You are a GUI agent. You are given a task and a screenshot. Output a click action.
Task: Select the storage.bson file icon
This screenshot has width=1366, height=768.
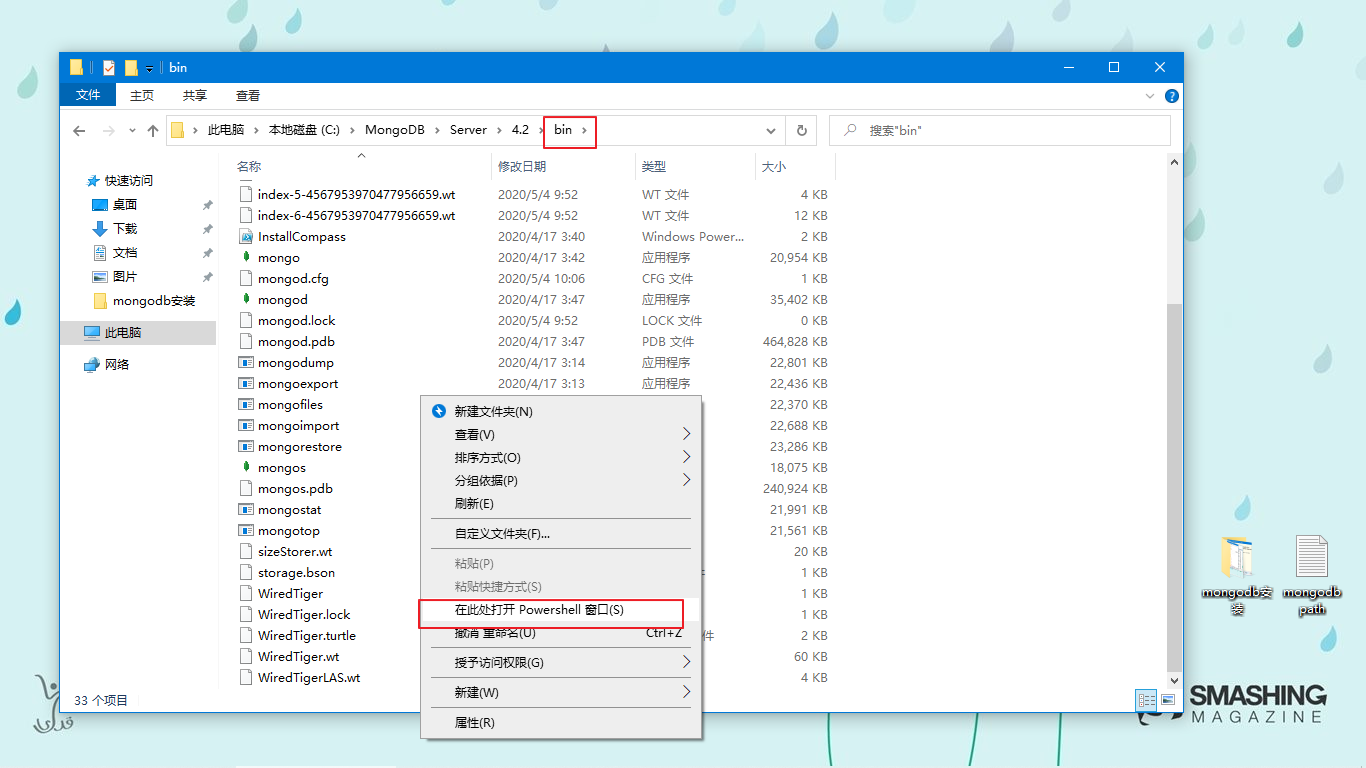247,572
